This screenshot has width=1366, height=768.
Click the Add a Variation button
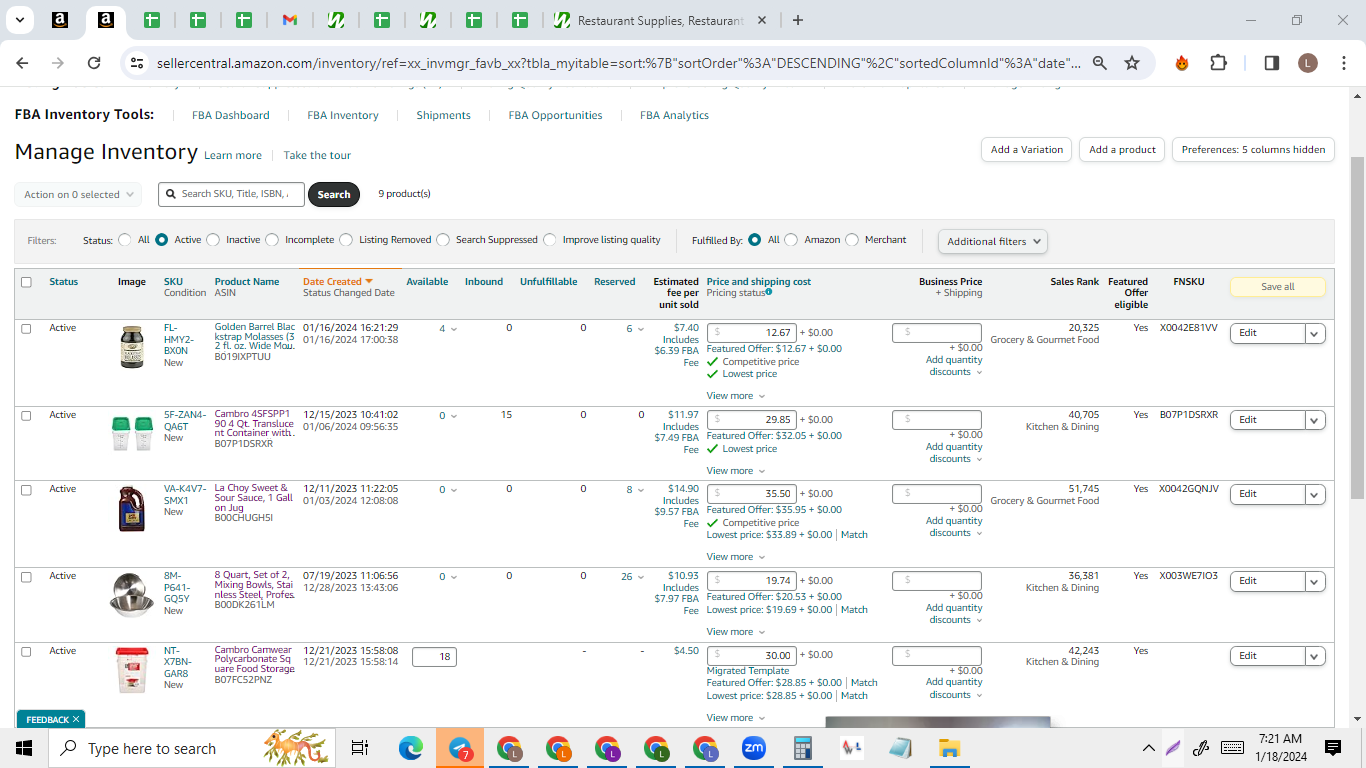[1027, 150]
